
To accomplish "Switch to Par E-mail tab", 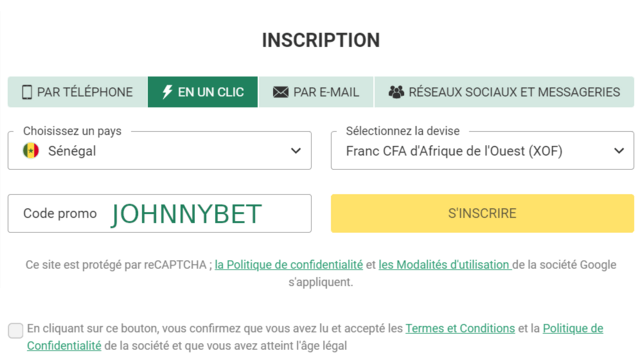I will click(316, 92).
